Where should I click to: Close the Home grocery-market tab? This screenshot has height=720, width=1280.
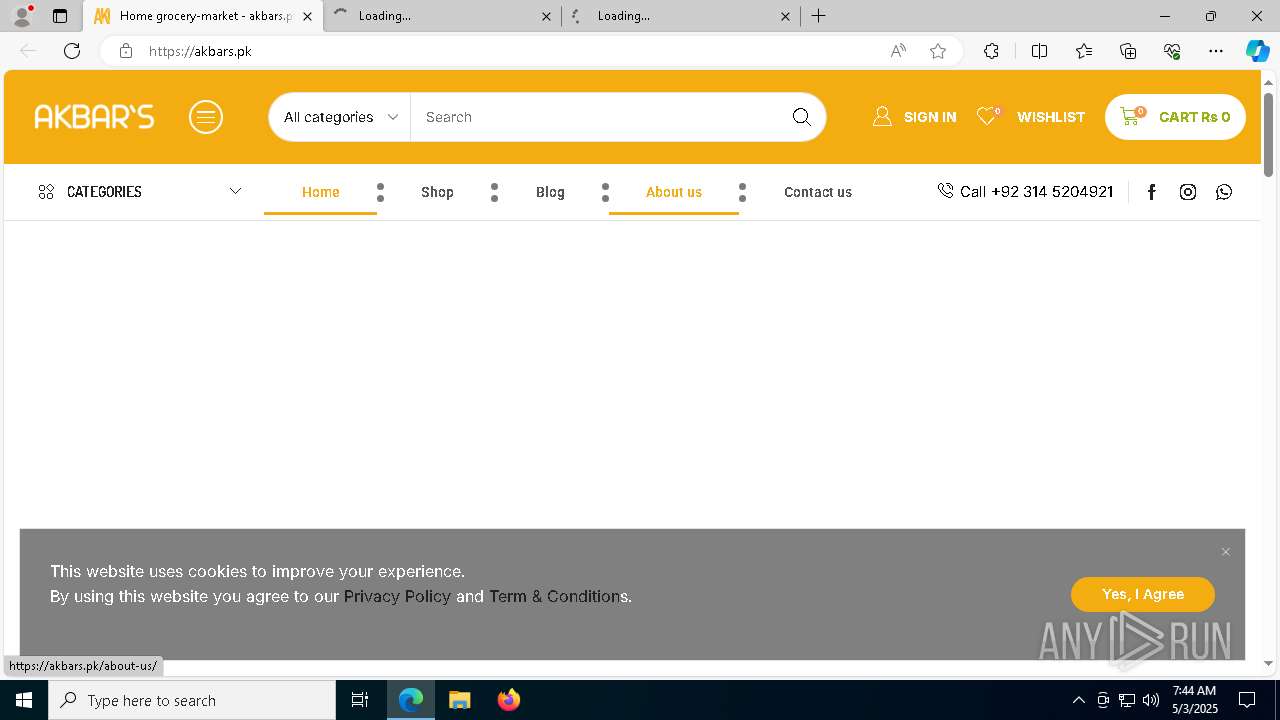coord(308,16)
